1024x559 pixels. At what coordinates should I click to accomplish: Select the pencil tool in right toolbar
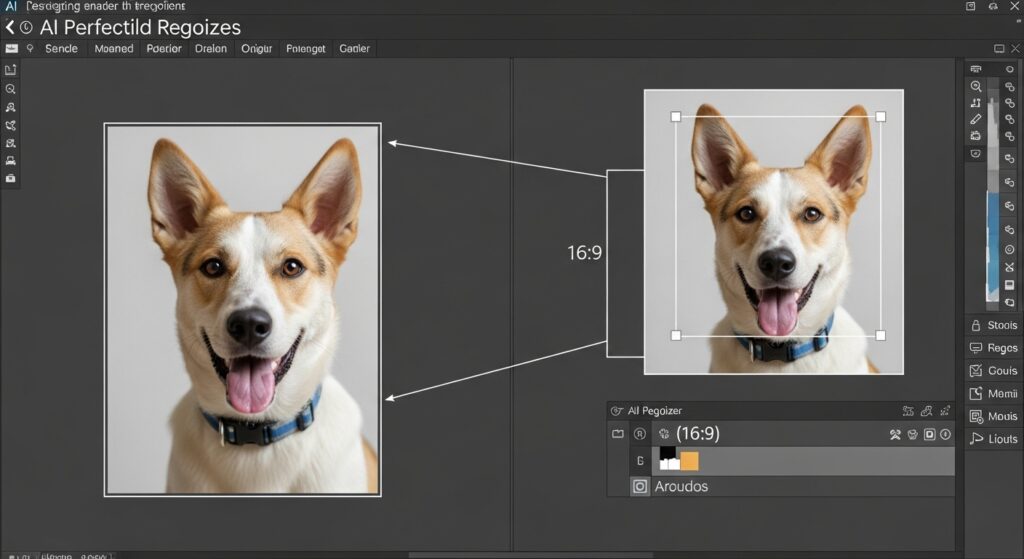coord(976,119)
